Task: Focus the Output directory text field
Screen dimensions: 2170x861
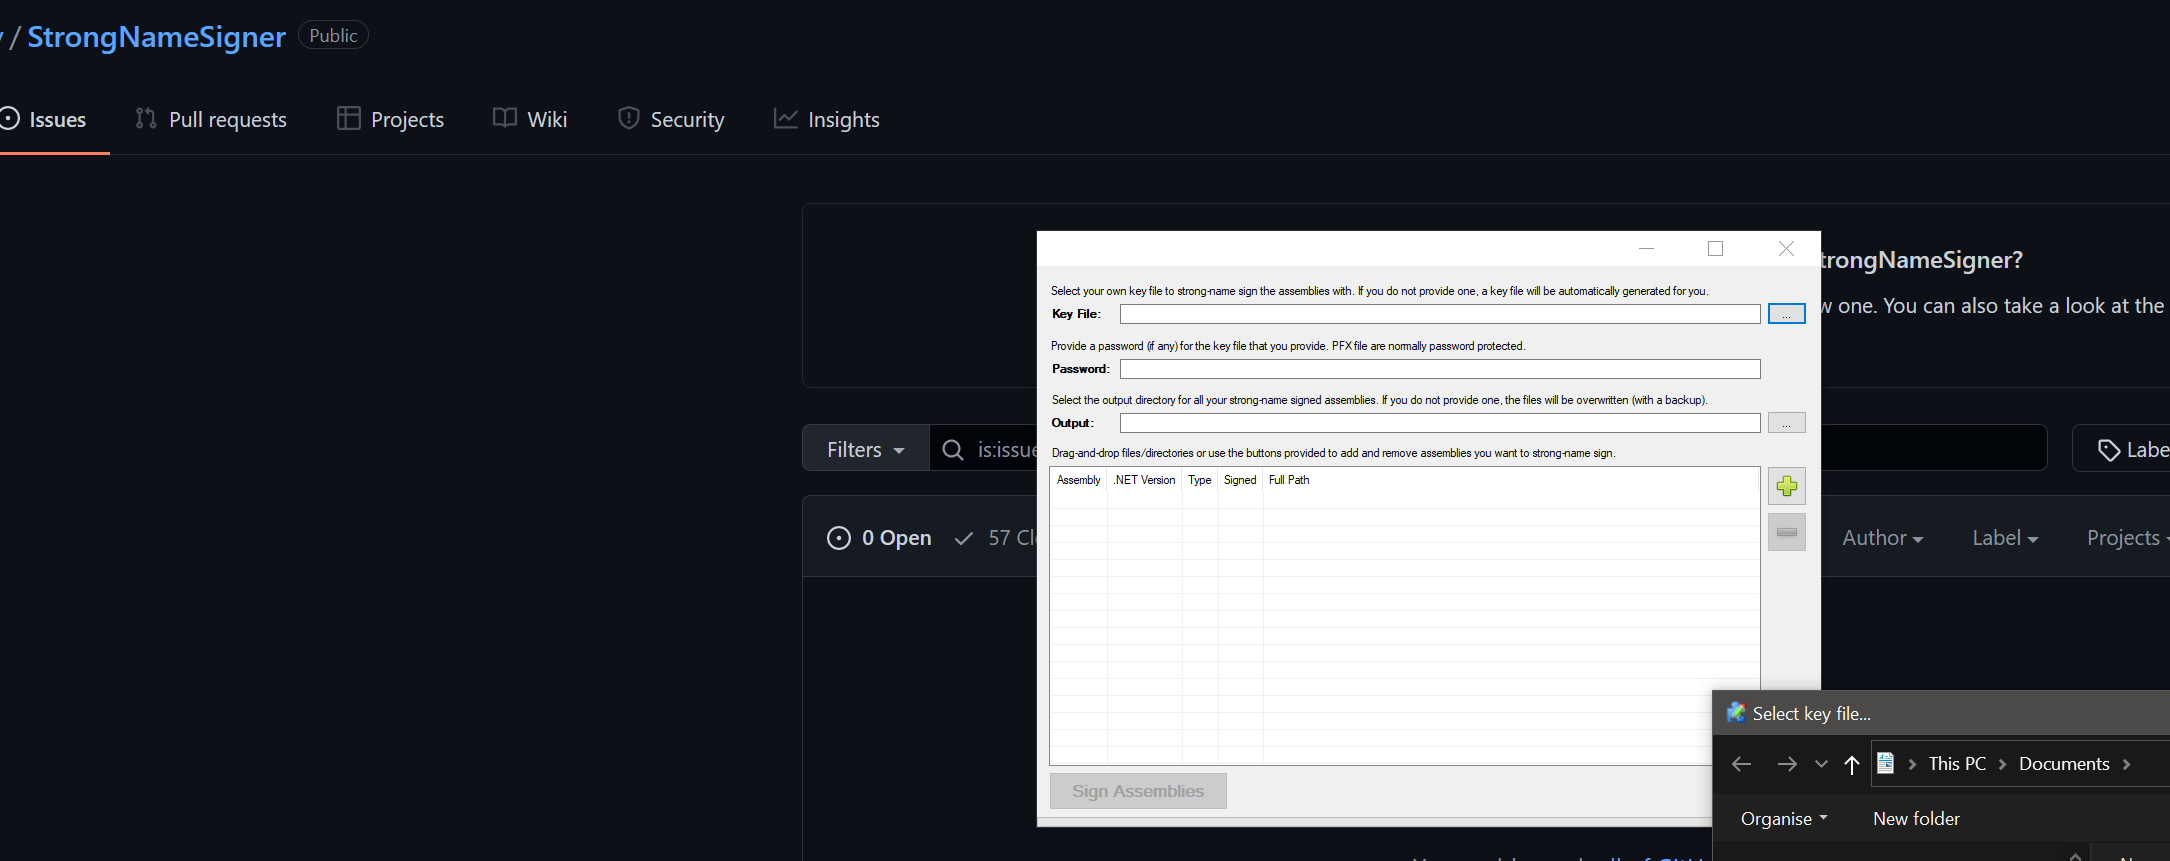Action: (1440, 423)
